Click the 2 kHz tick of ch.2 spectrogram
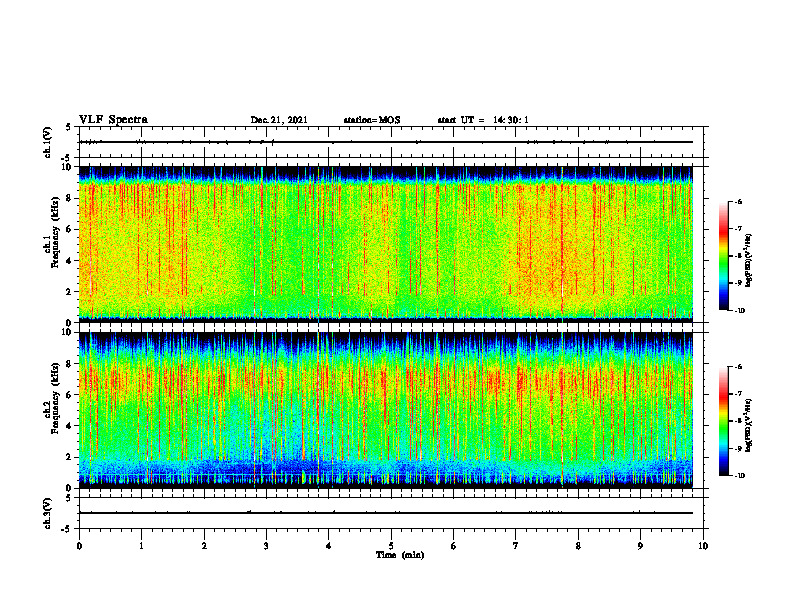This screenshot has height=612, width=792. pyautogui.click(x=70, y=457)
